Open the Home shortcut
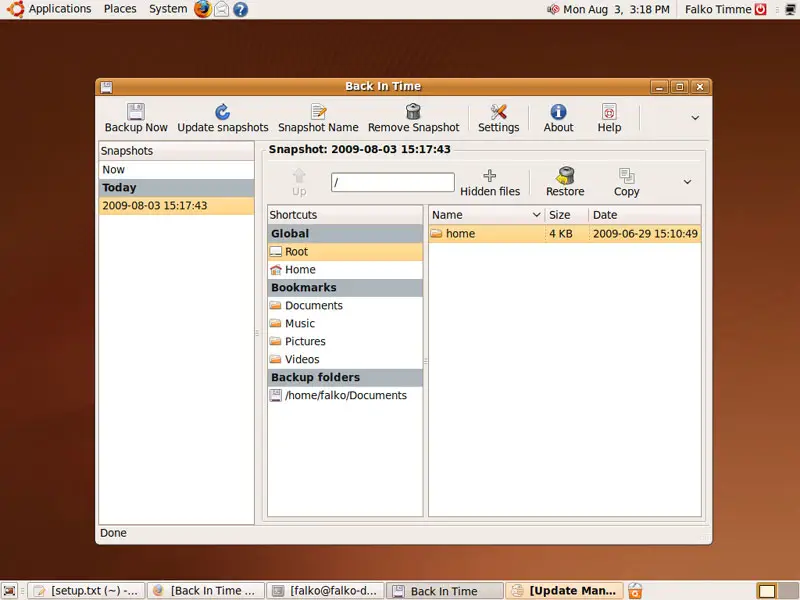800x600 pixels. (345, 269)
